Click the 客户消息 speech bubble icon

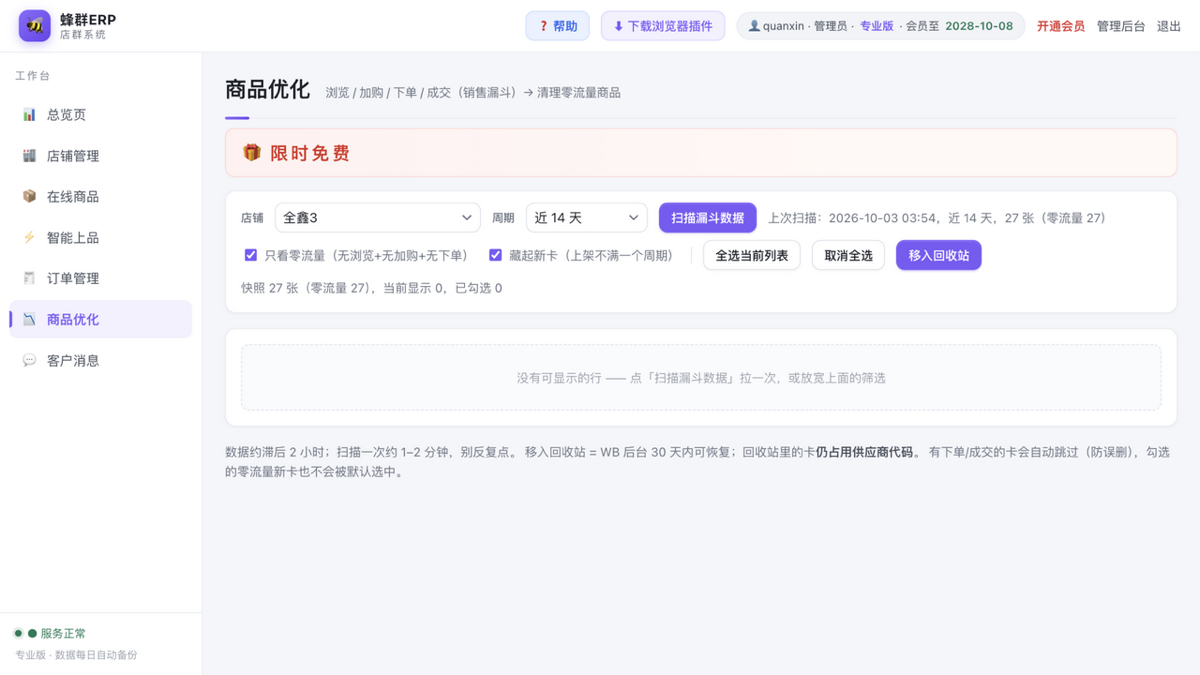[x=29, y=360]
